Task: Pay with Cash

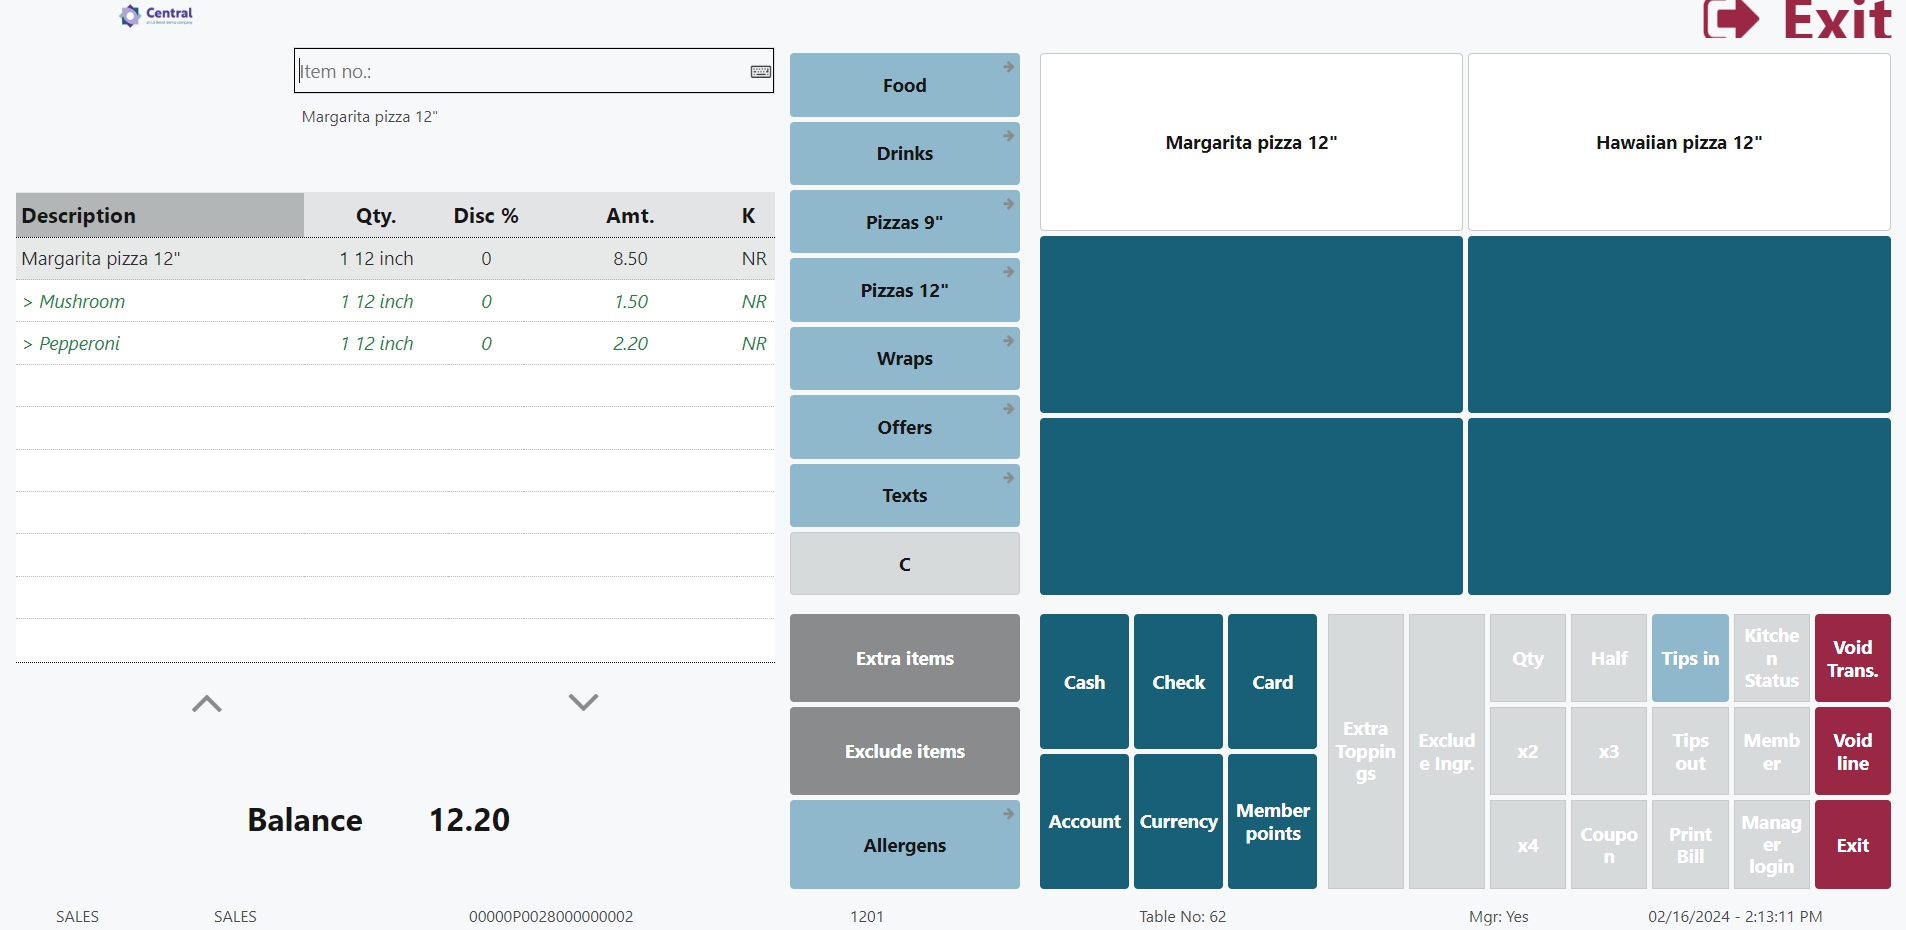Action: (1084, 682)
